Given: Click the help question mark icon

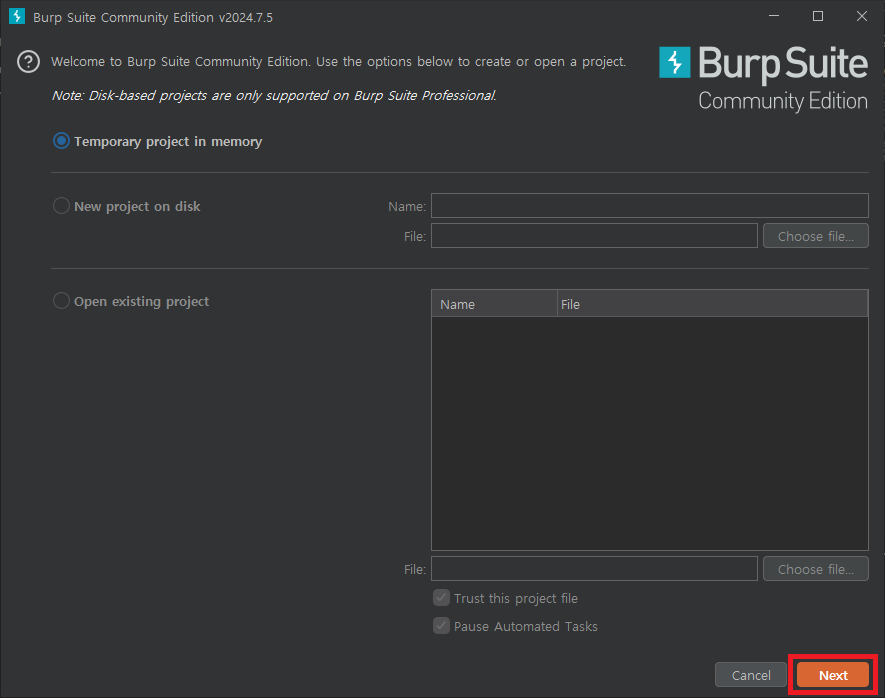Looking at the screenshot, I should pyautogui.click(x=28, y=62).
